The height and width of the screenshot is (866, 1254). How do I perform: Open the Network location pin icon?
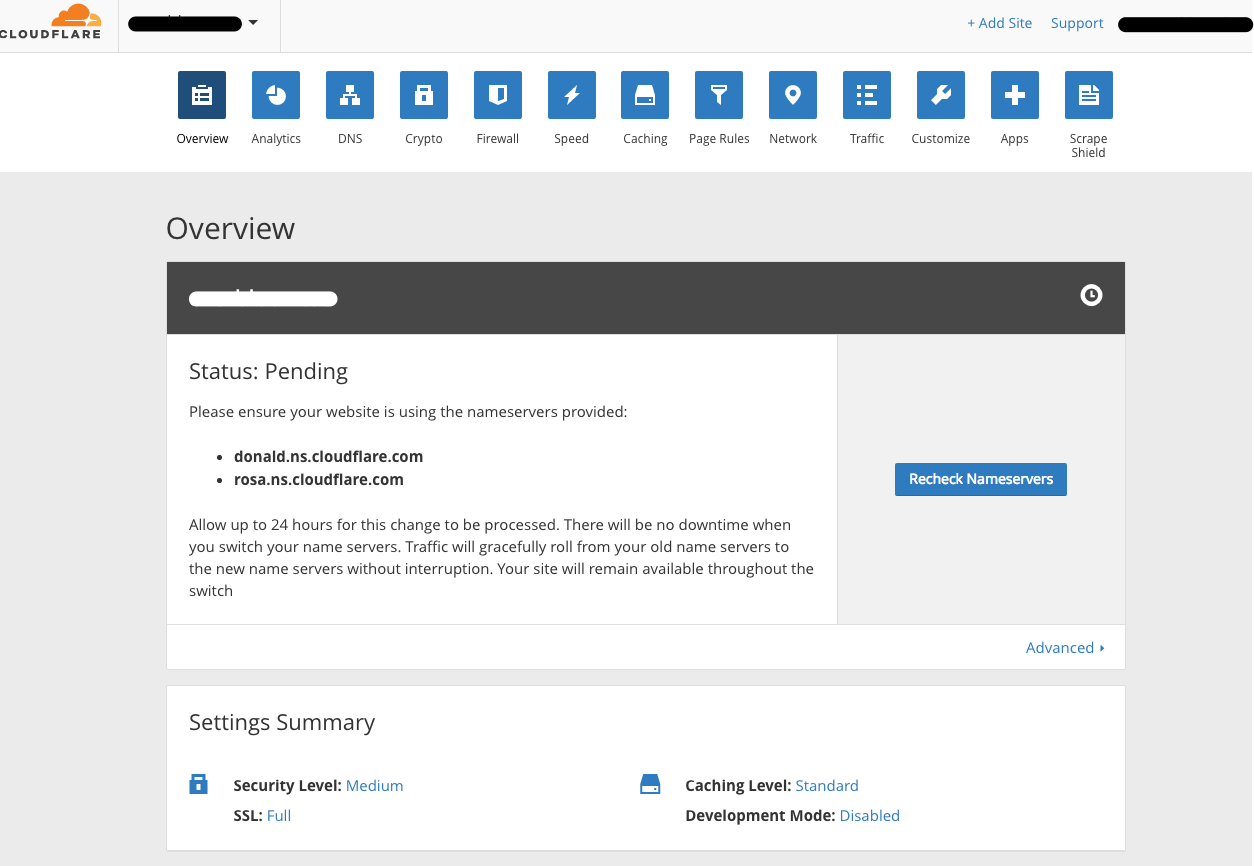click(793, 95)
